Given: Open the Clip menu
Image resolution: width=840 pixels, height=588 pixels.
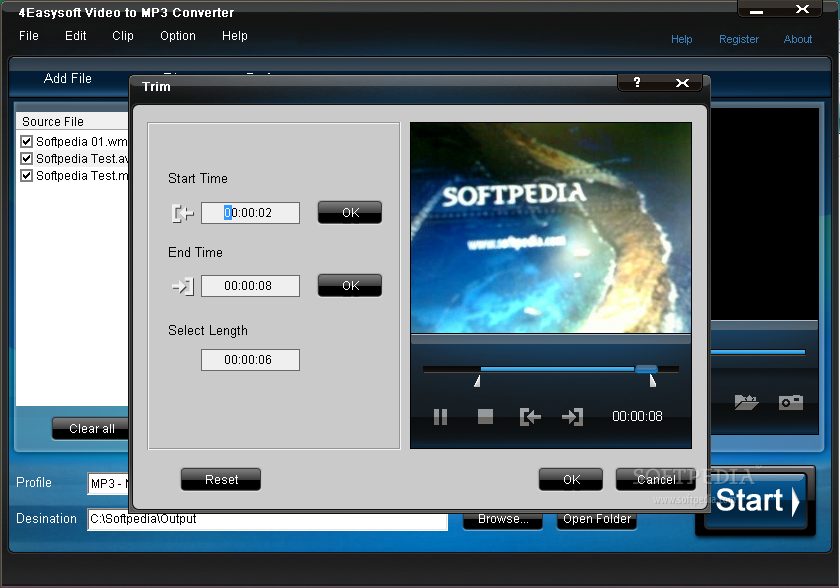Looking at the screenshot, I should coord(123,36).
